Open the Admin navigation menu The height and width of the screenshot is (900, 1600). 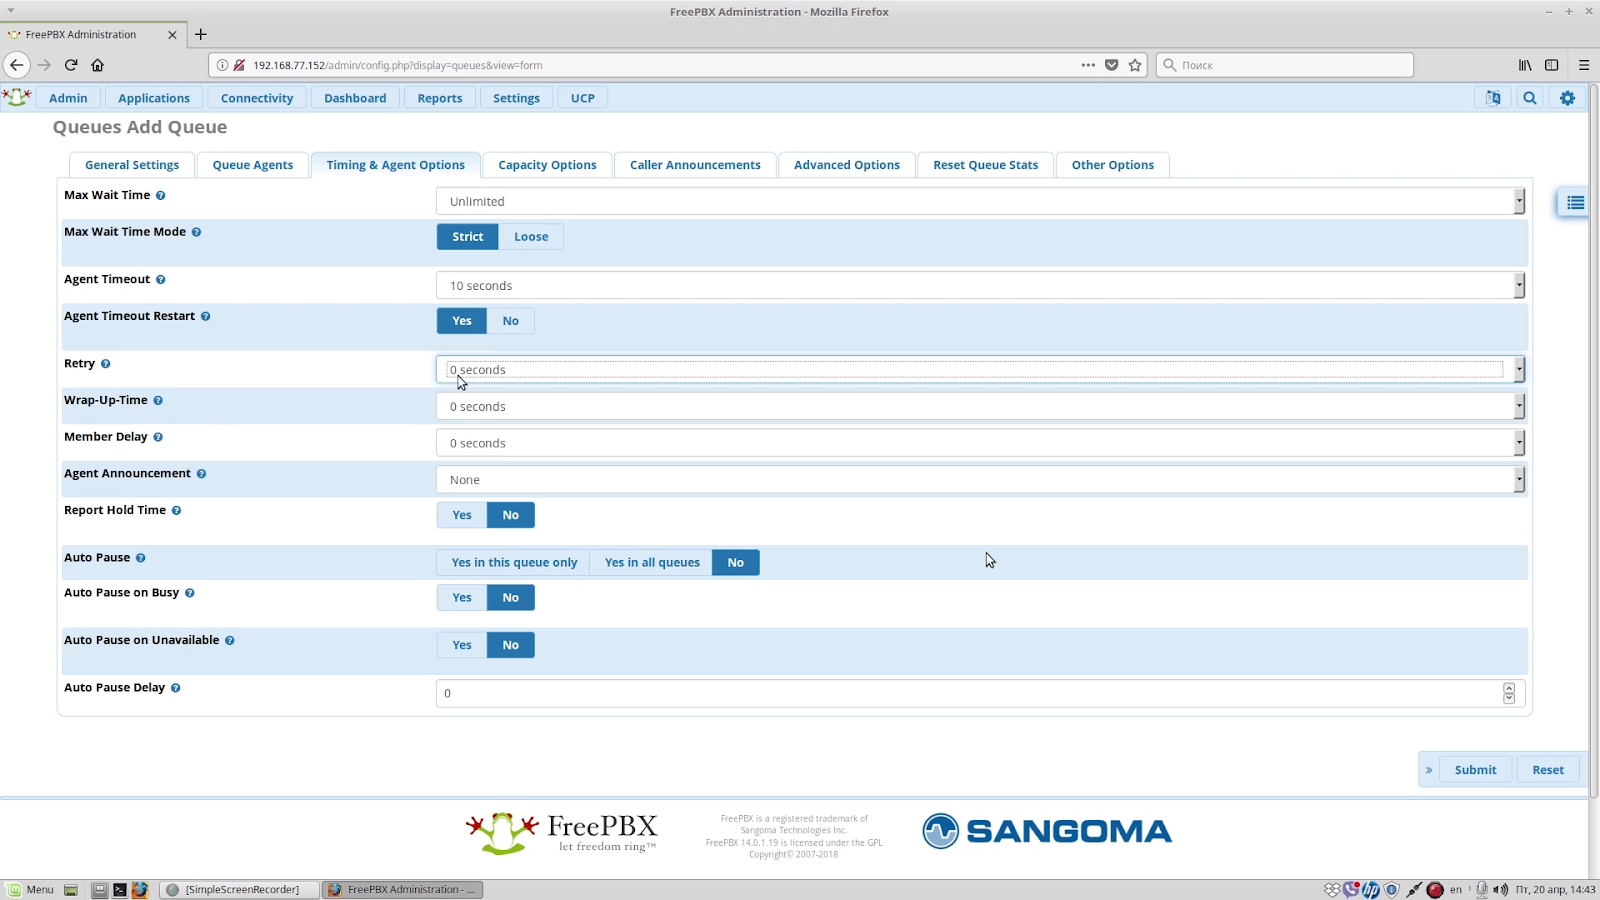(68, 98)
